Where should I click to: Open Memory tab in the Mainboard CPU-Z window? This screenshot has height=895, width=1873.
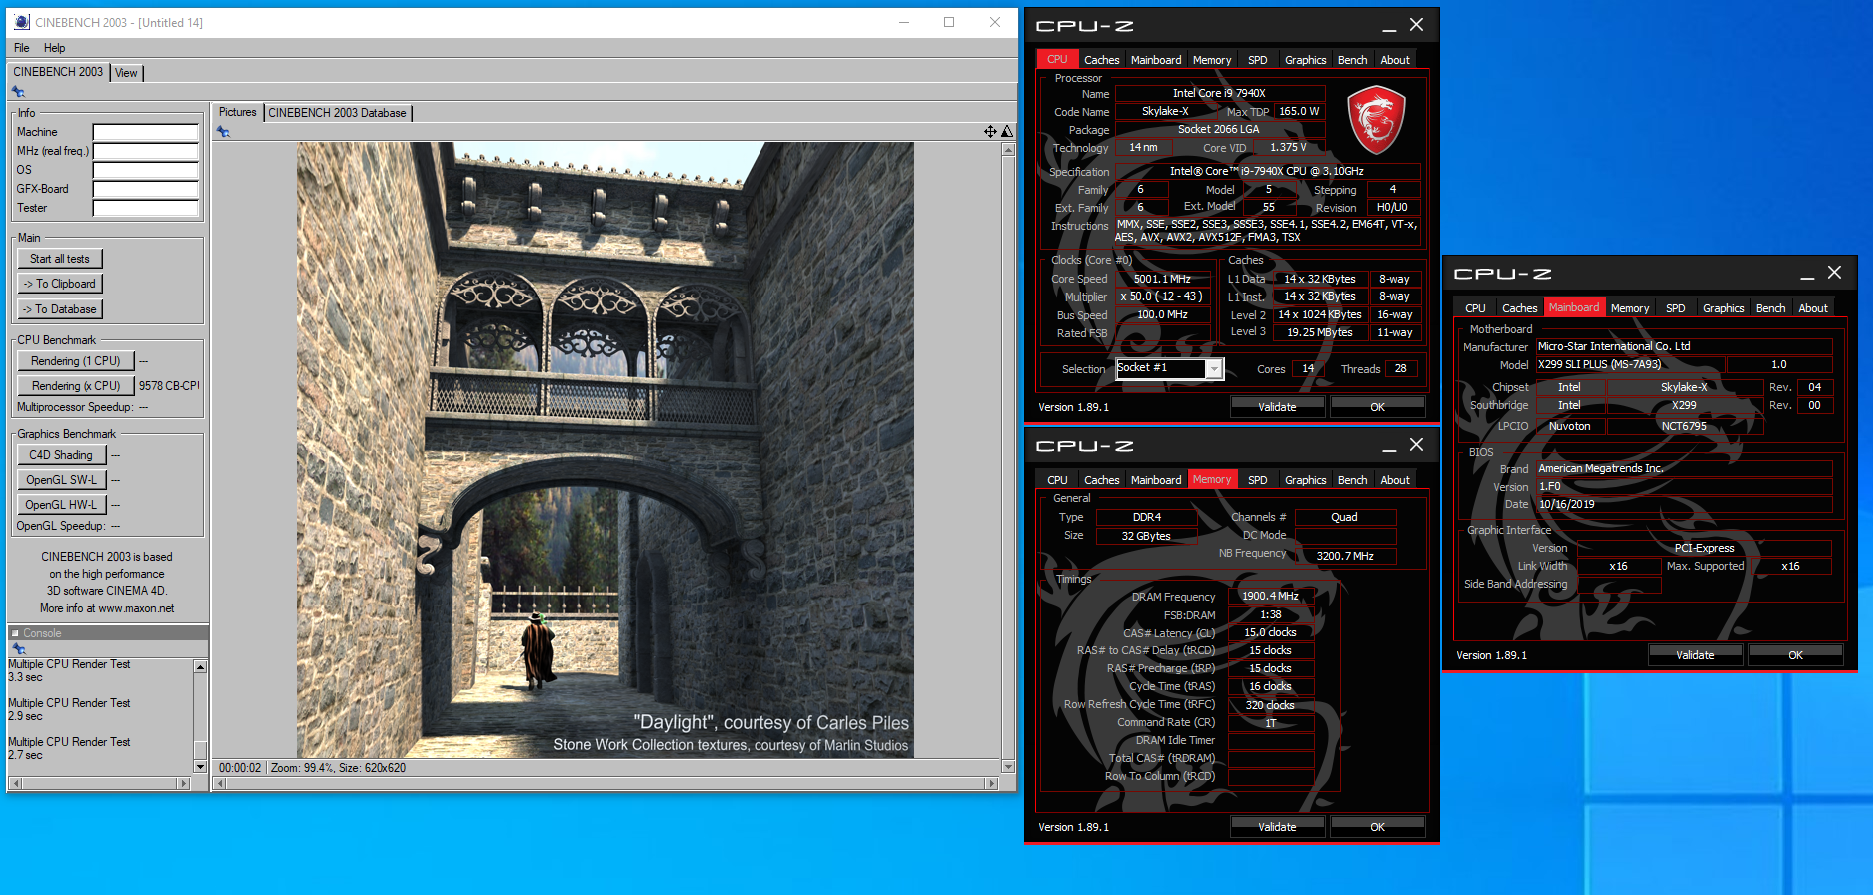(x=1630, y=308)
